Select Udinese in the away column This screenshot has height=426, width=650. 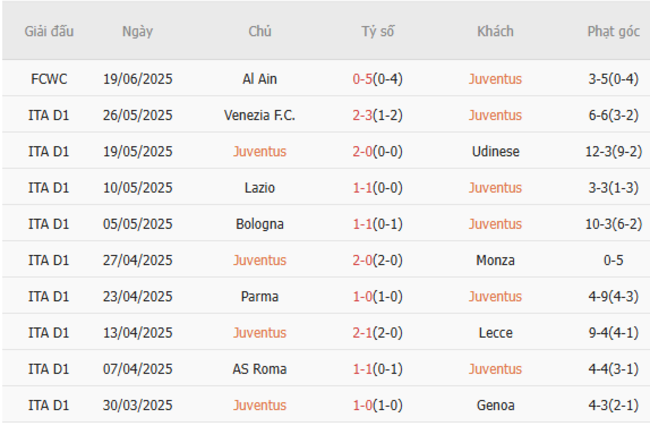(x=495, y=151)
